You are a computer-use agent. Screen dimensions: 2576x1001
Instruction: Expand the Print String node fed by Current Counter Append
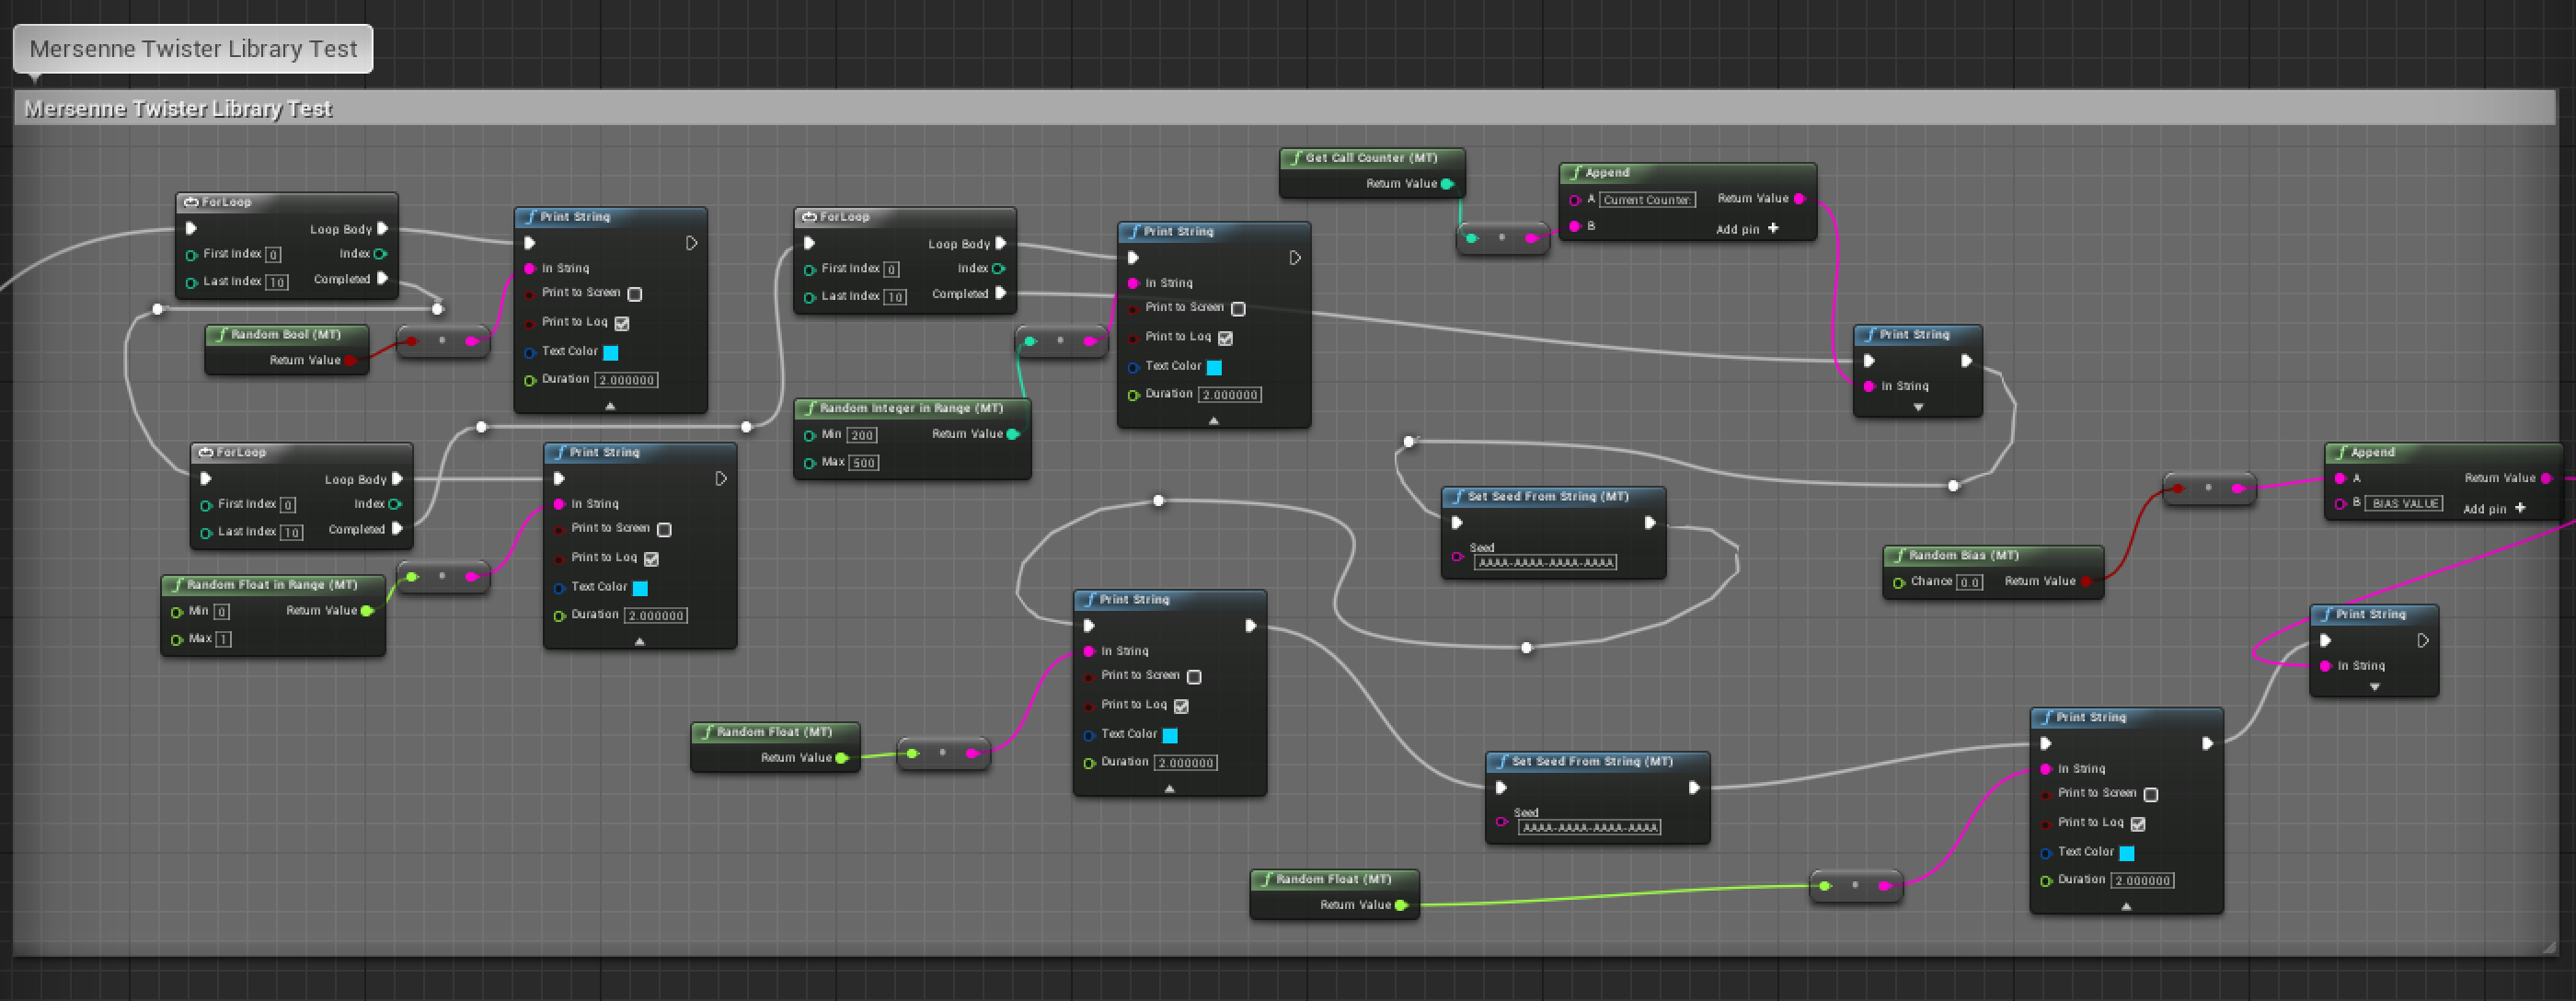[x=1918, y=408]
